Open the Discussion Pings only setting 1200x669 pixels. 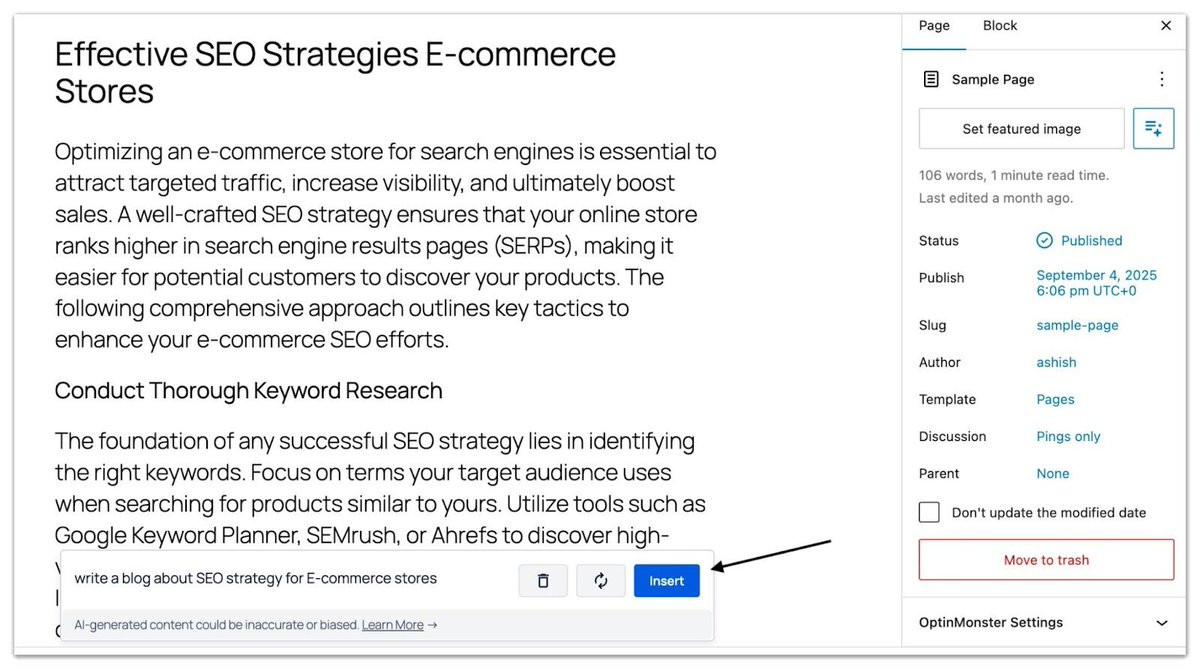coord(1068,436)
